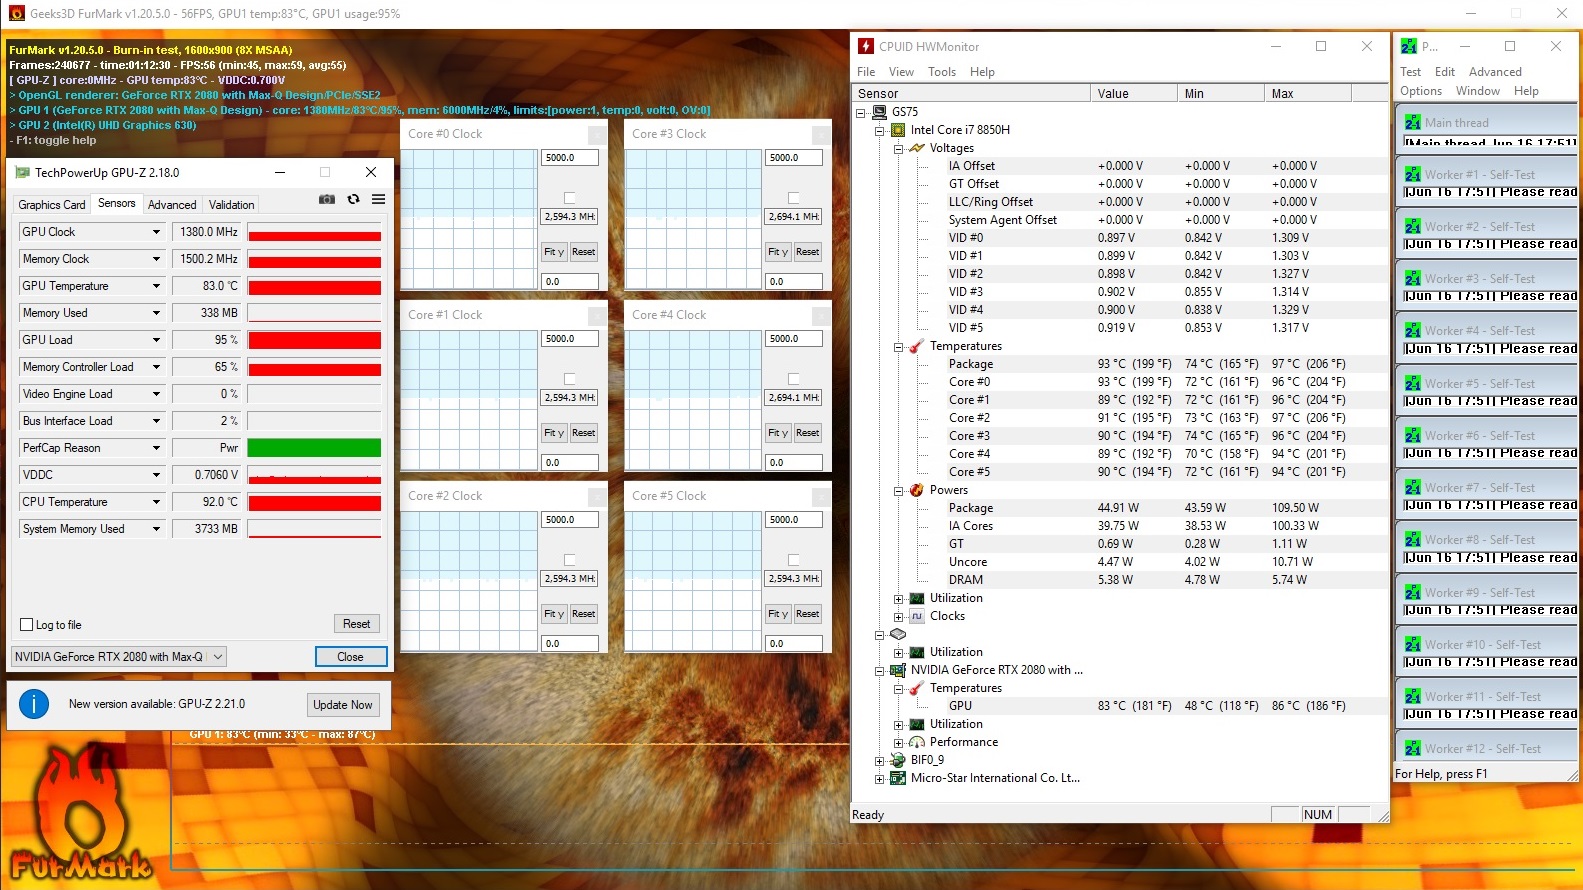This screenshot has height=890, width=1583.
Task: Click Fit y in Core #0 Clock
Action: tap(554, 252)
